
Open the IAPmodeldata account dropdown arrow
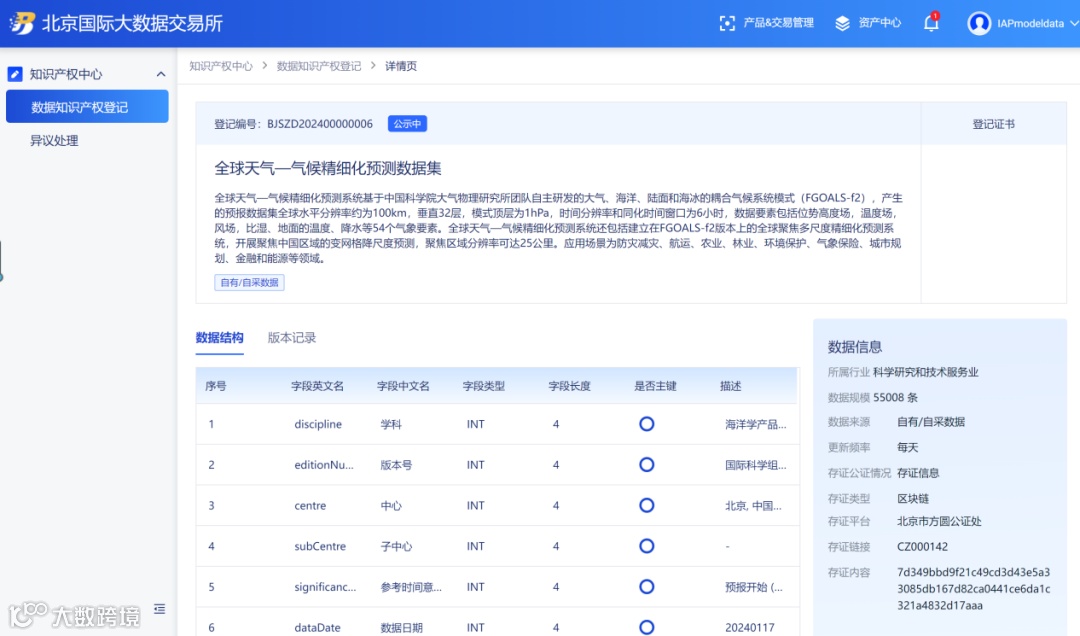(x=1074, y=23)
